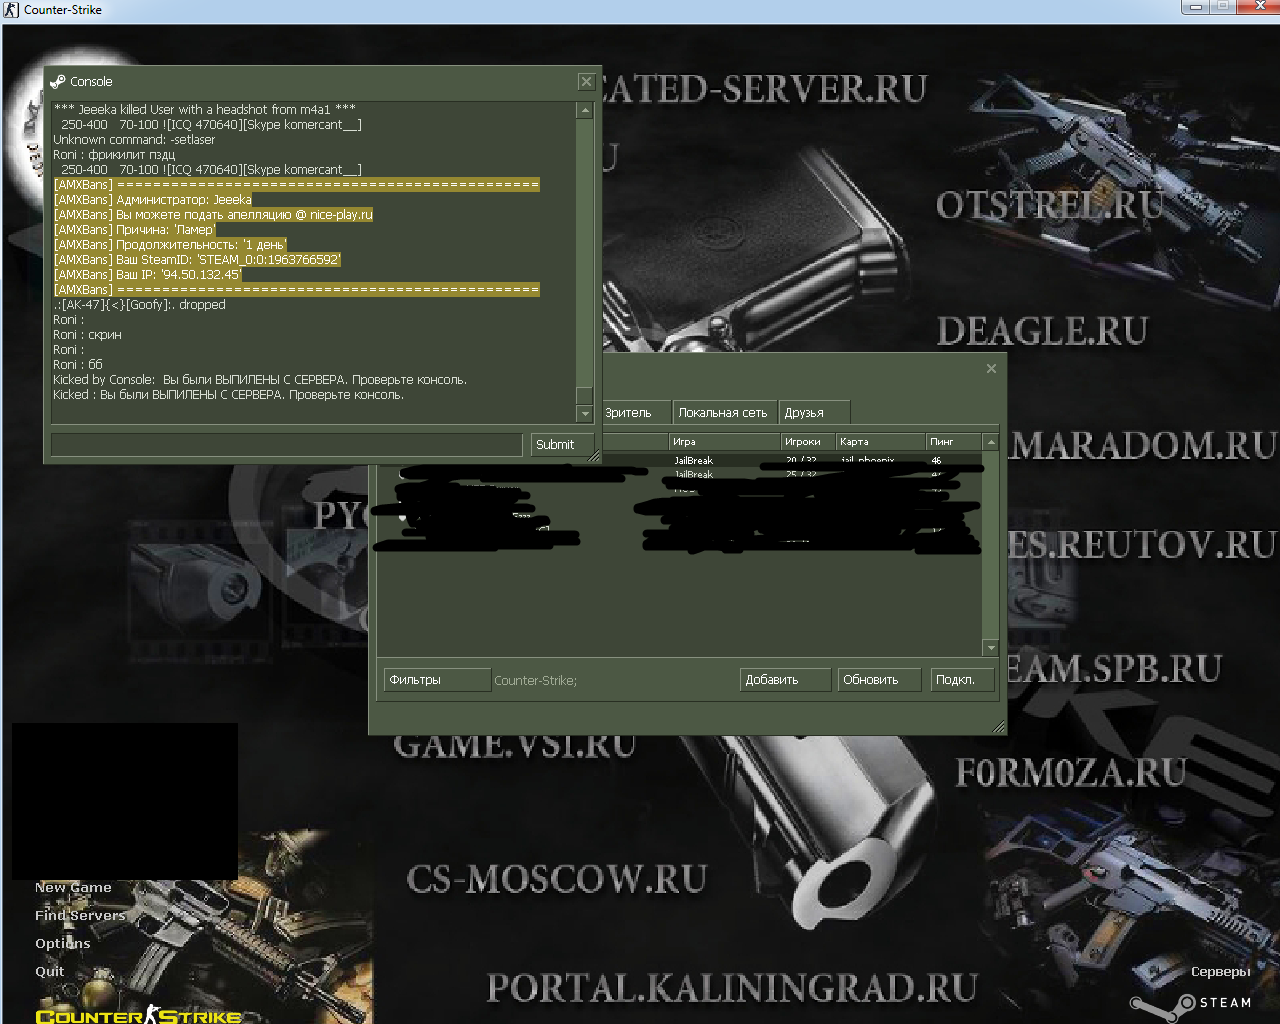
Task: Click the server list scroll down arrow
Action: coord(991,648)
